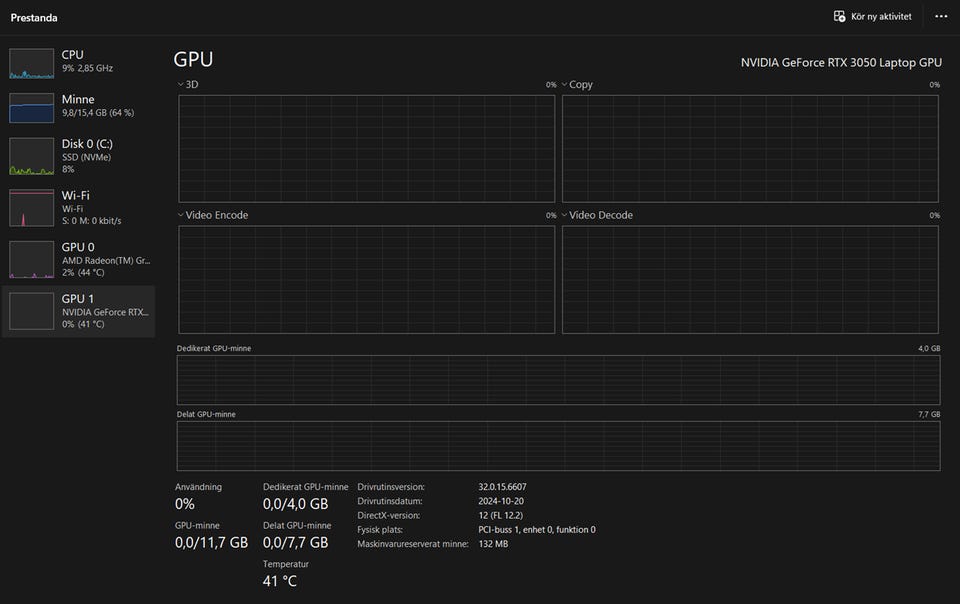The width and height of the screenshot is (960, 604).
Task: Click the 3D usage graph area
Action: coord(366,149)
